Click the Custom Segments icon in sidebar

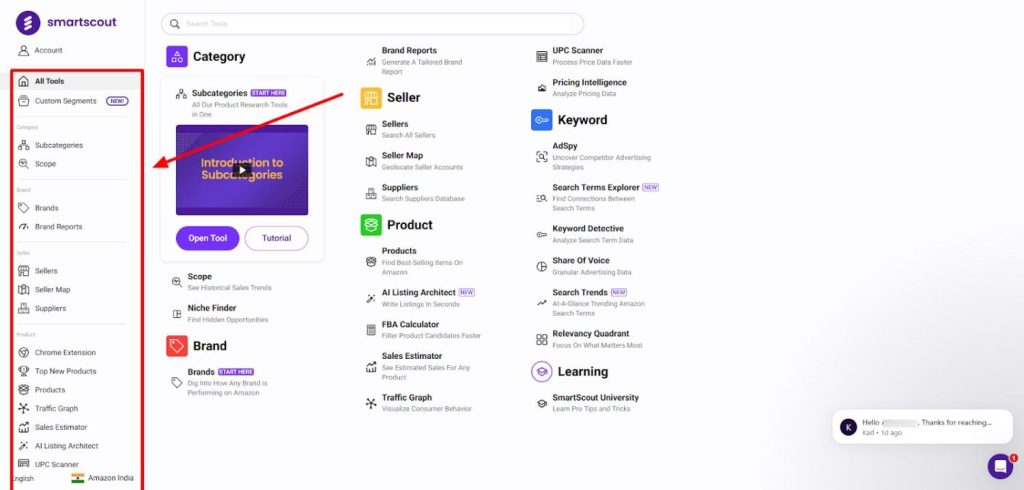(24, 101)
